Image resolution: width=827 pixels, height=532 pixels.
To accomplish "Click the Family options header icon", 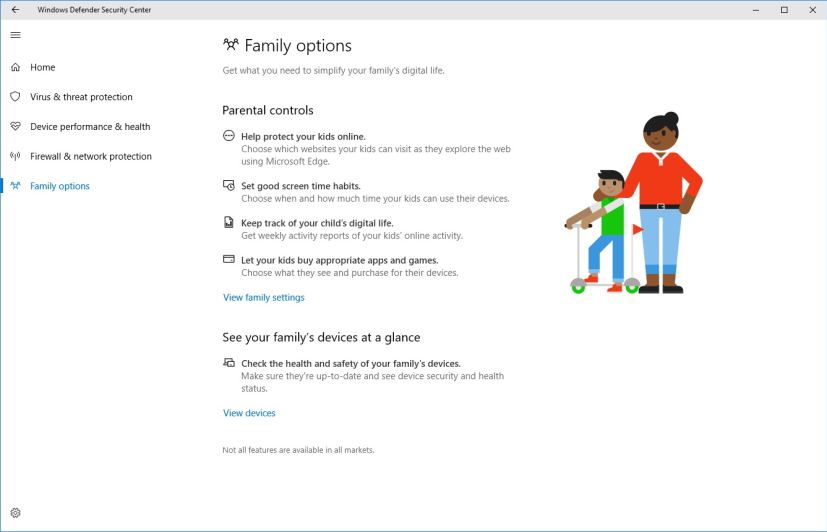I will [x=230, y=45].
